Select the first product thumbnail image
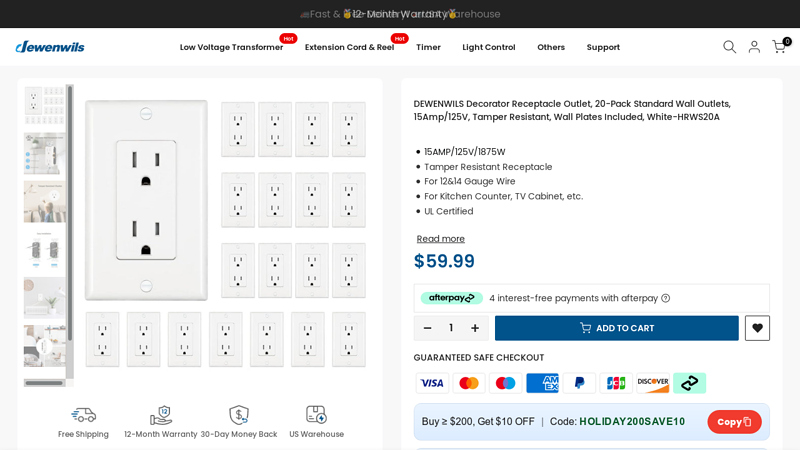The width and height of the screenshot is (800, 450). coord(44,105)
